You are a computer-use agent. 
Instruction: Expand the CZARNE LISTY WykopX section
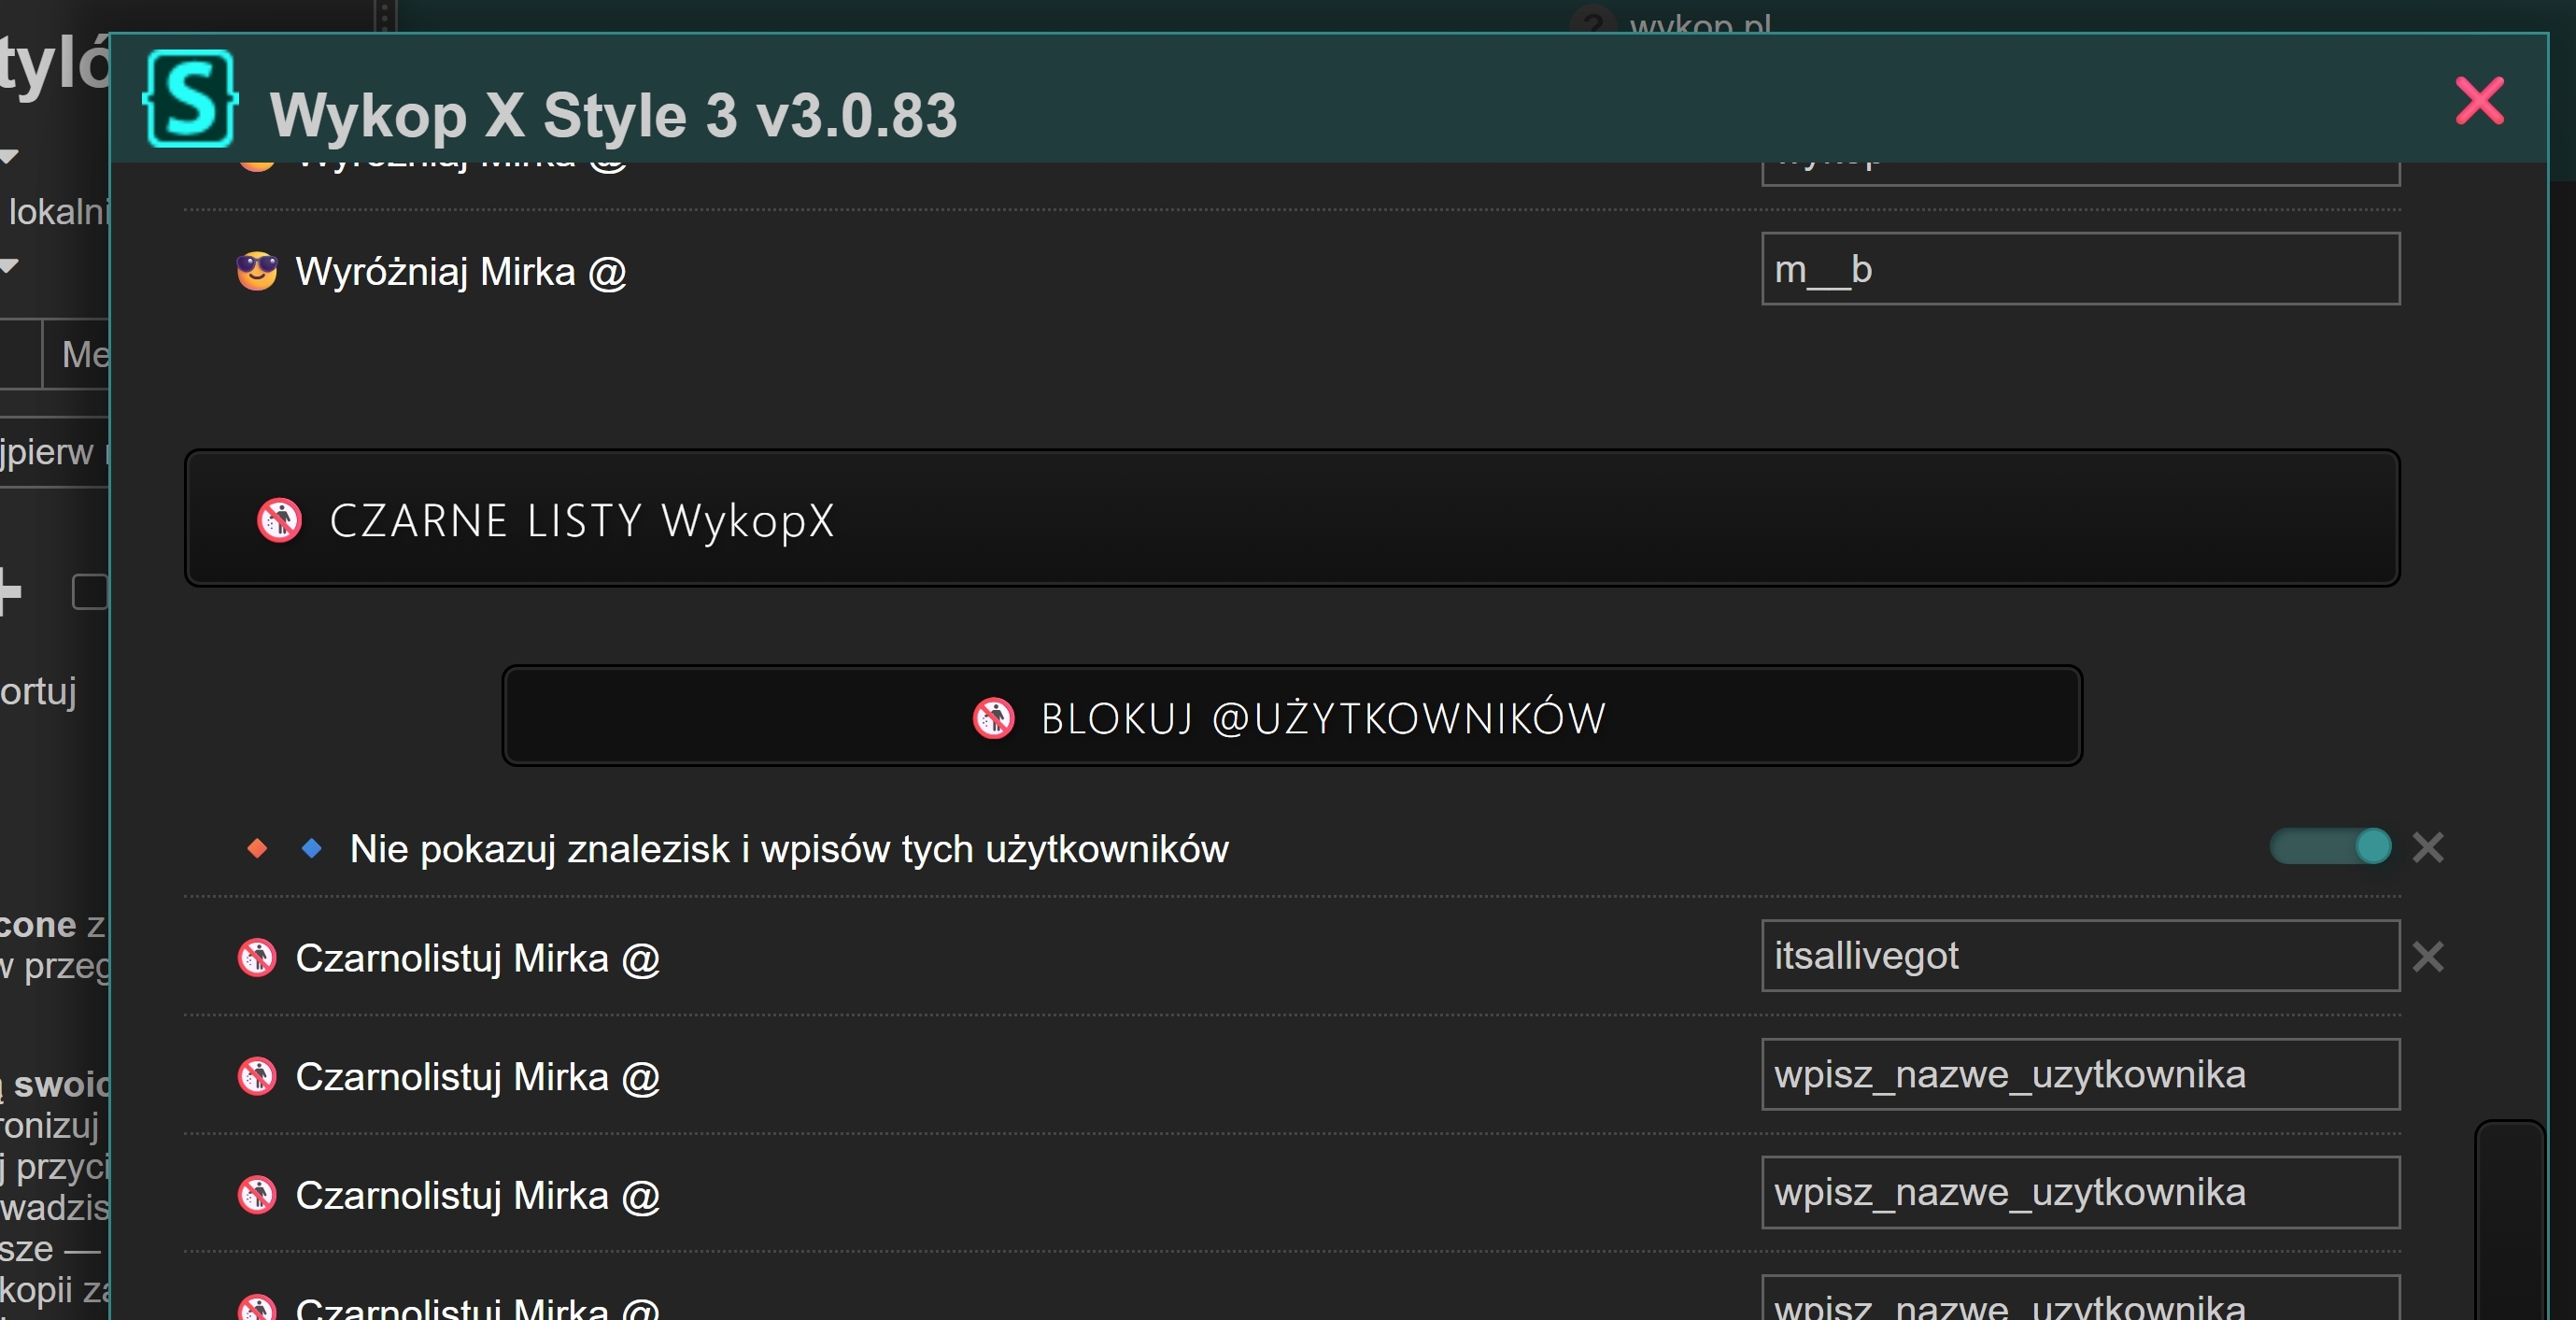(x=1291, y=518)
